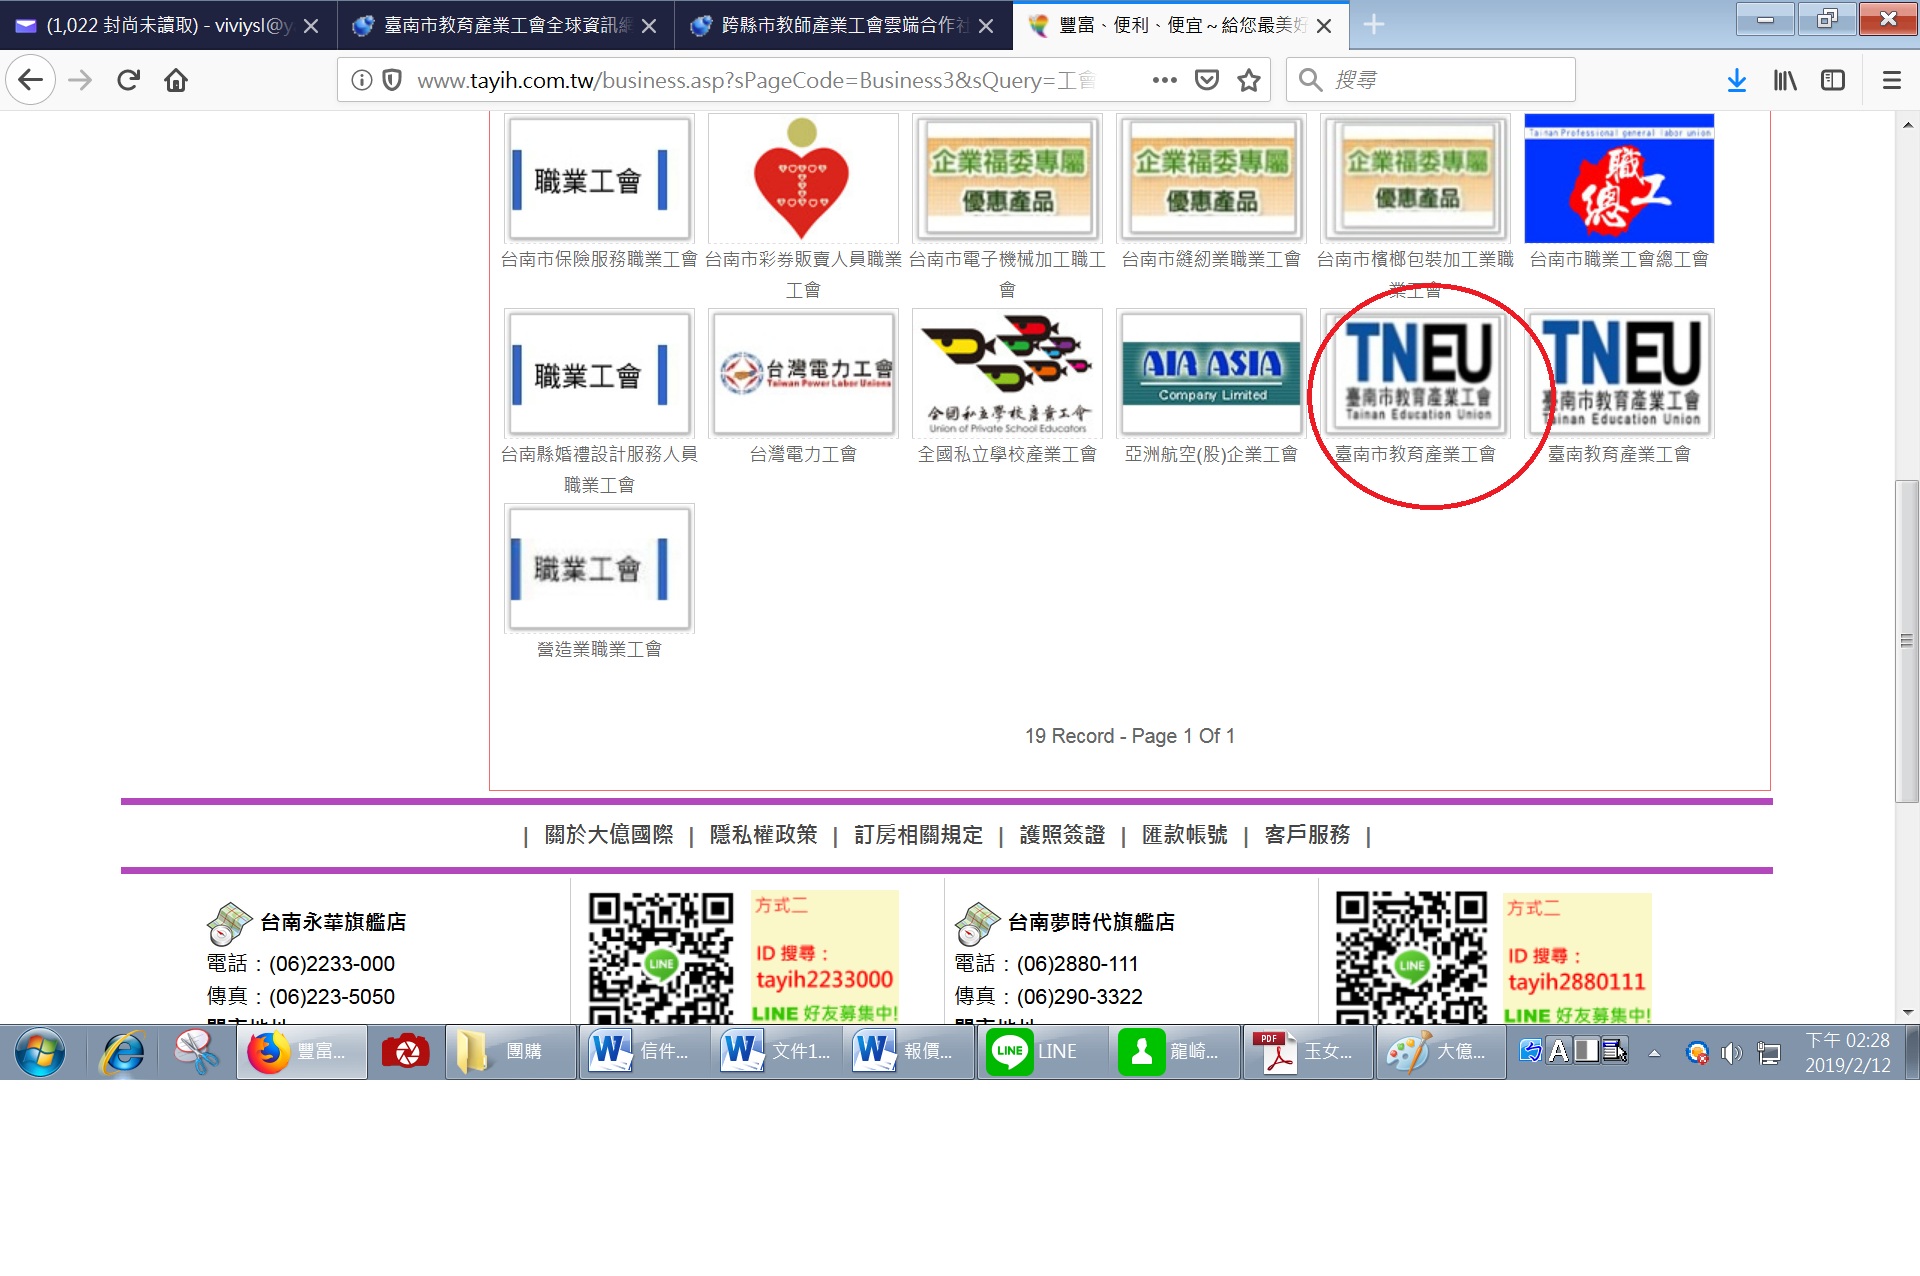Click the address bar URL
The width and height of the screenshot is (1920, 1276).
756,80
